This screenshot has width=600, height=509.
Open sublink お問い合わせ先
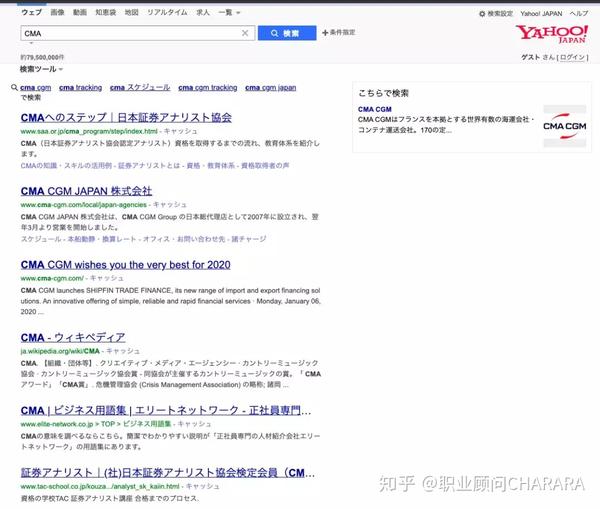tap(201, 239)
